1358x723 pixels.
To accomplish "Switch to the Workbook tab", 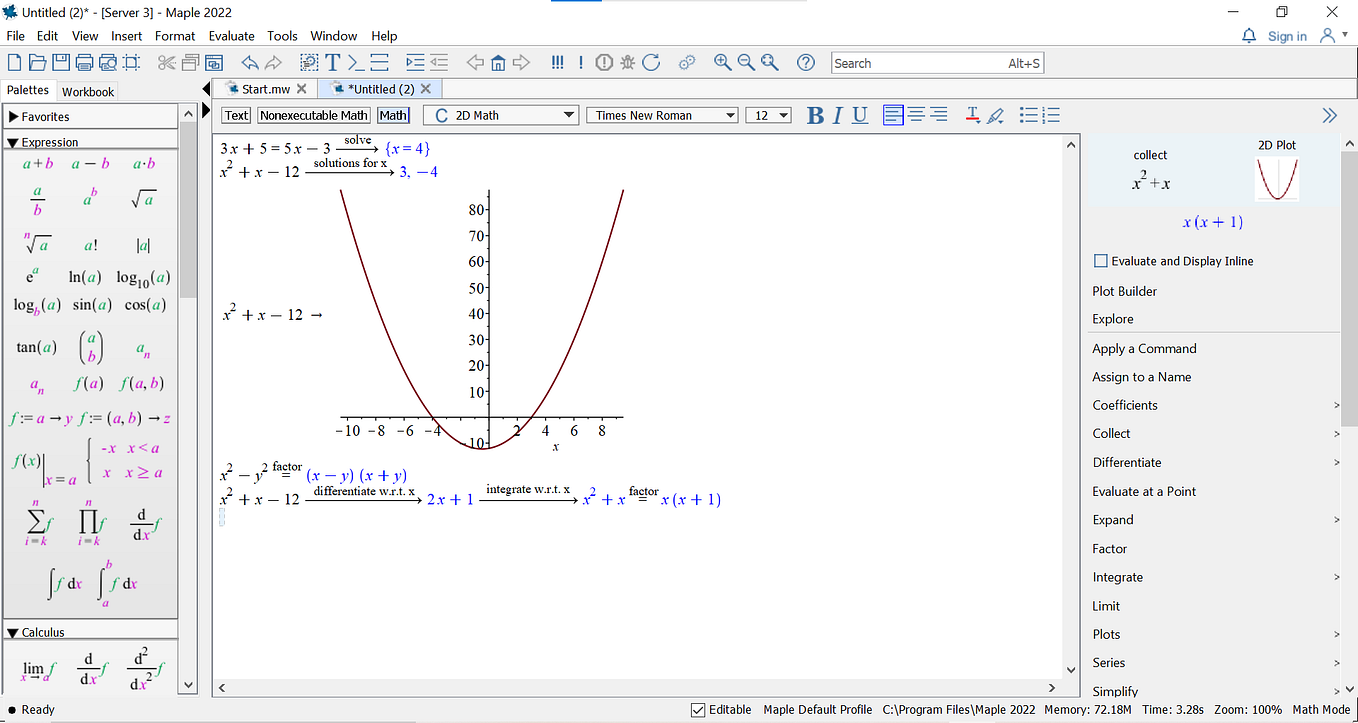I will click(x=88, y=91).
